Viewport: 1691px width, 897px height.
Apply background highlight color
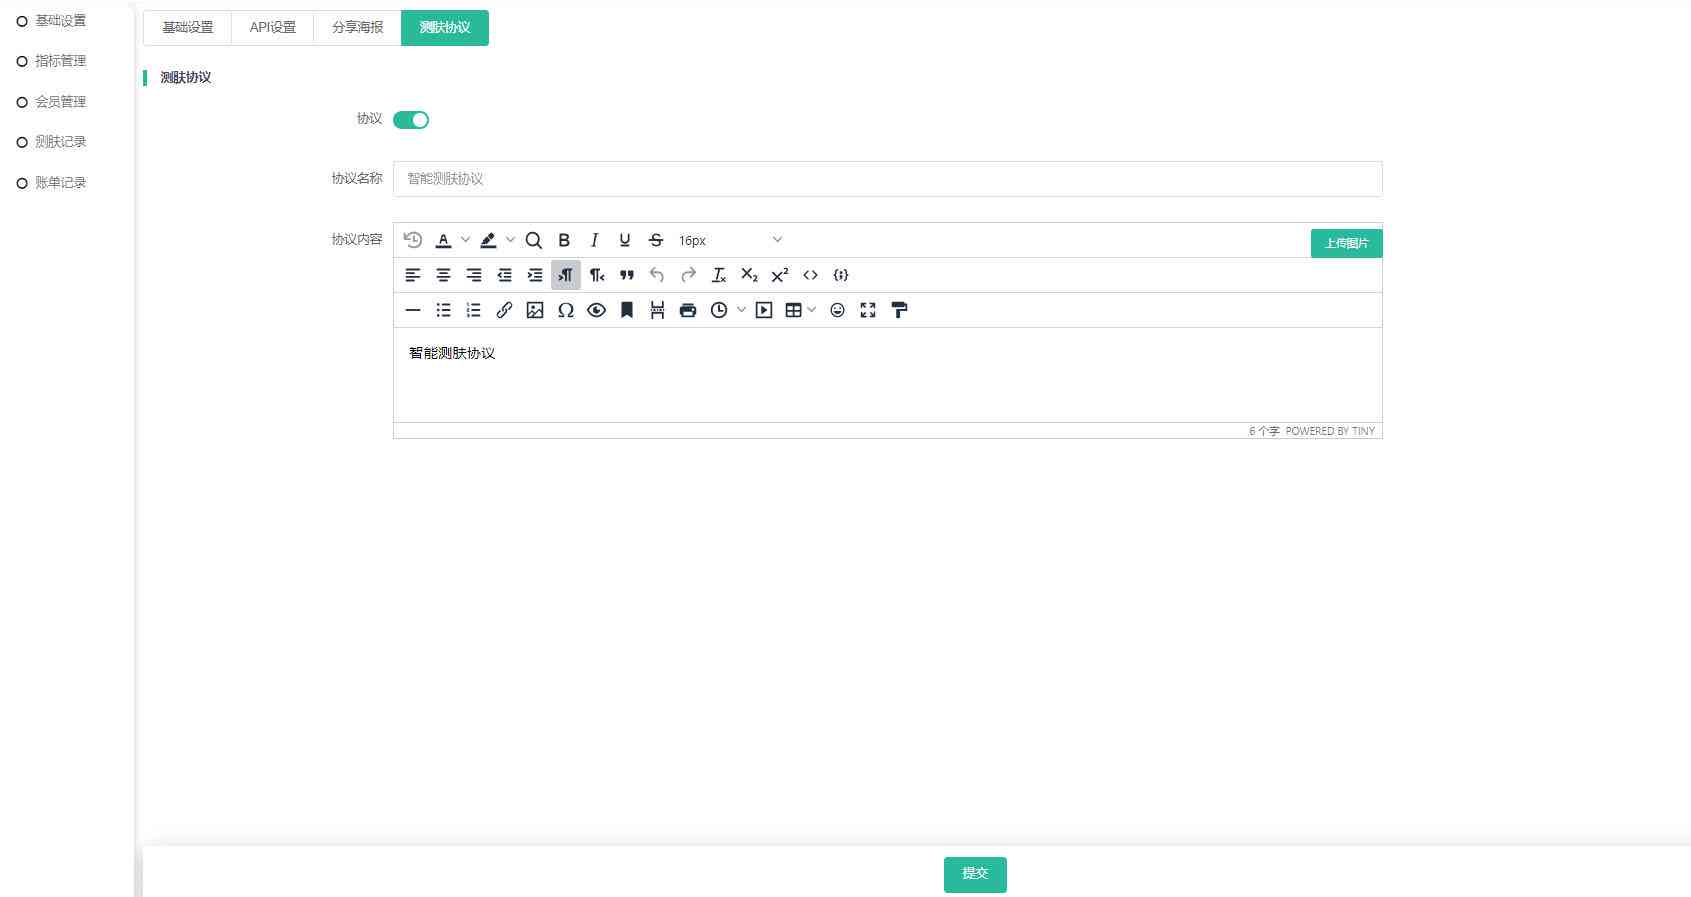pyautogui.click(x=489, y=240)
